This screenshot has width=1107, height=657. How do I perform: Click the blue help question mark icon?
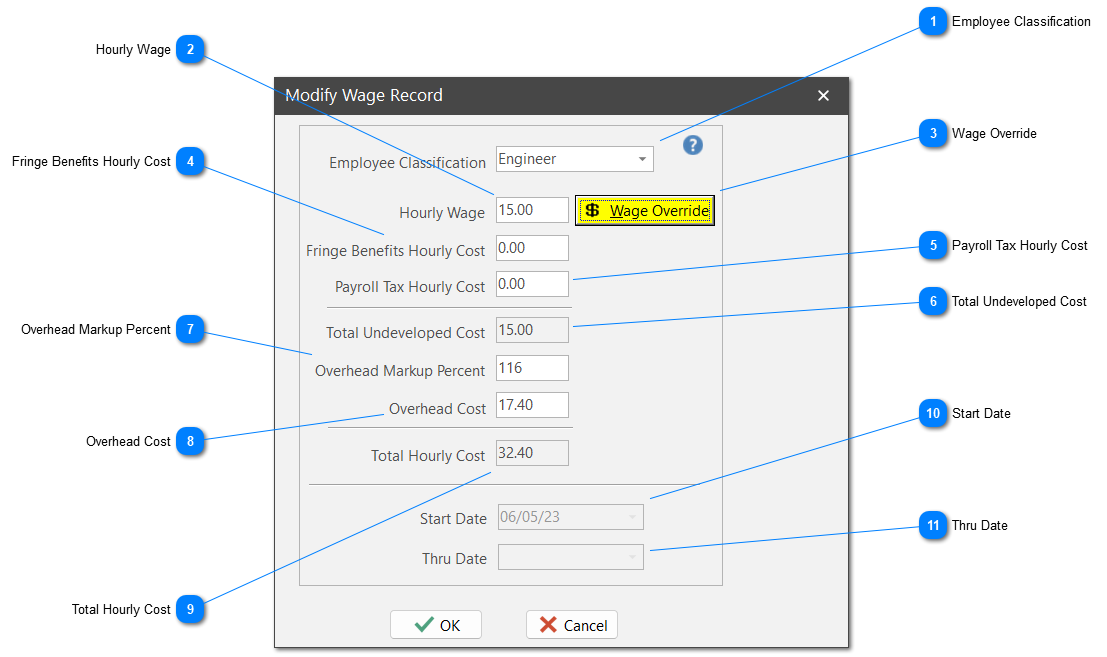point(693,145)
